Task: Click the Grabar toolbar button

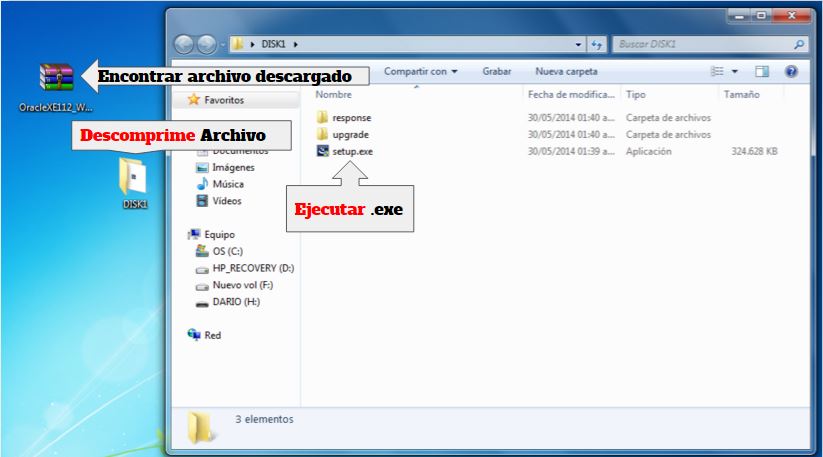Action: pyautogui.click(x=497, y=72)
